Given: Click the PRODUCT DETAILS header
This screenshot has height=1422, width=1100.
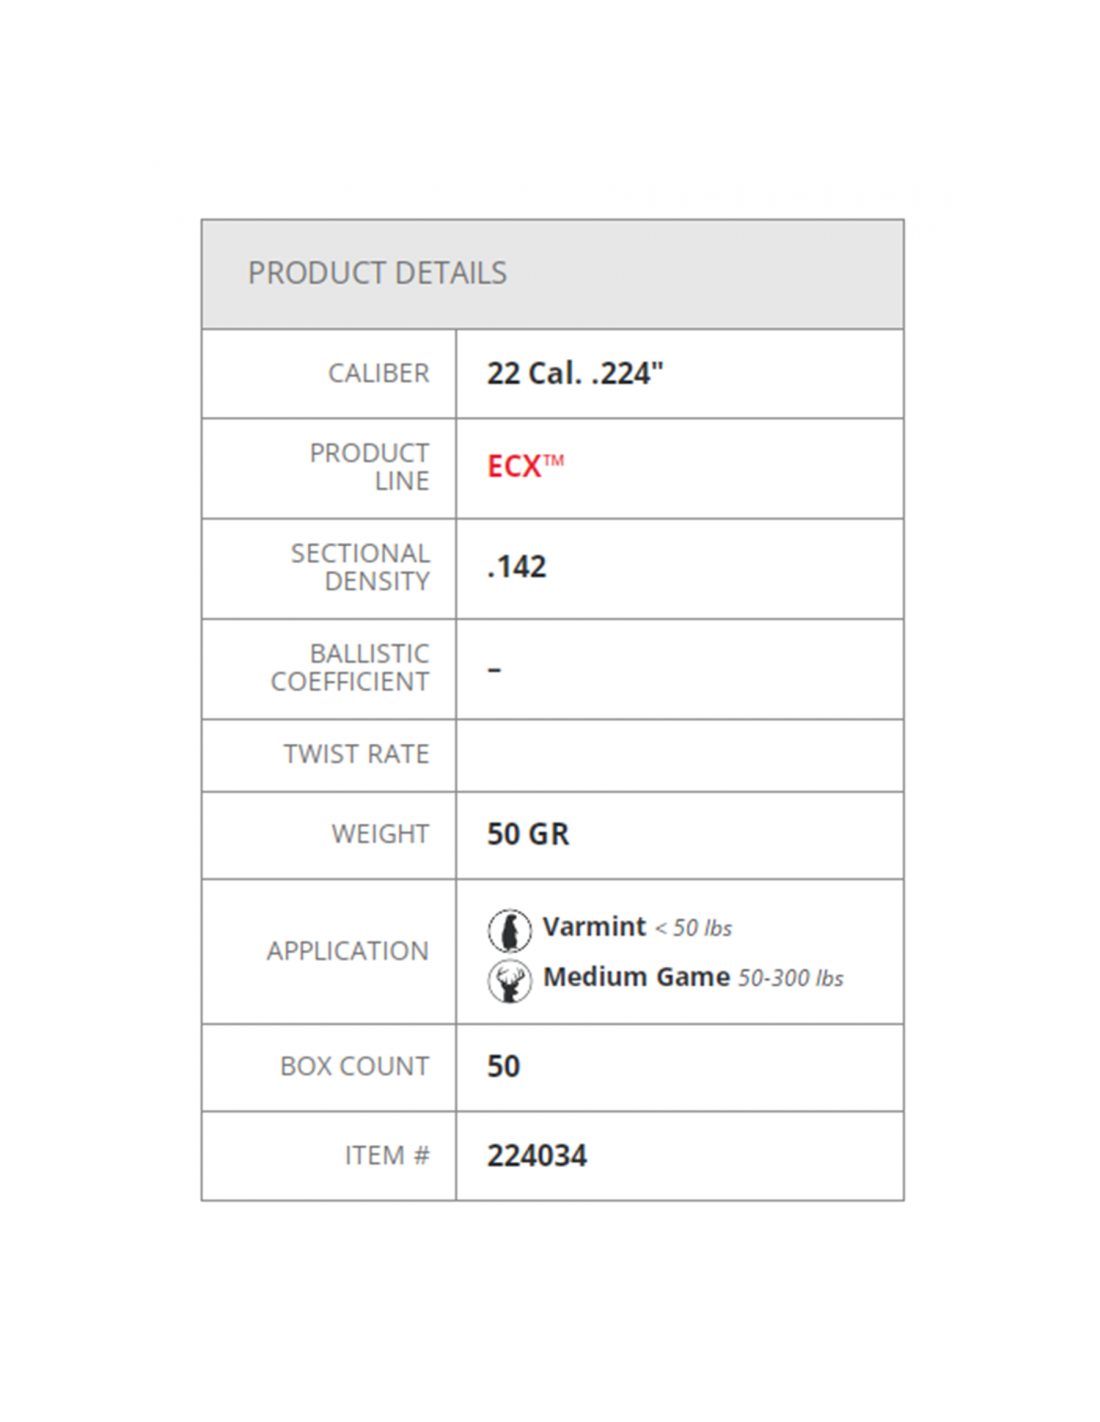Looking at the screenshot, I should (377, 273).
